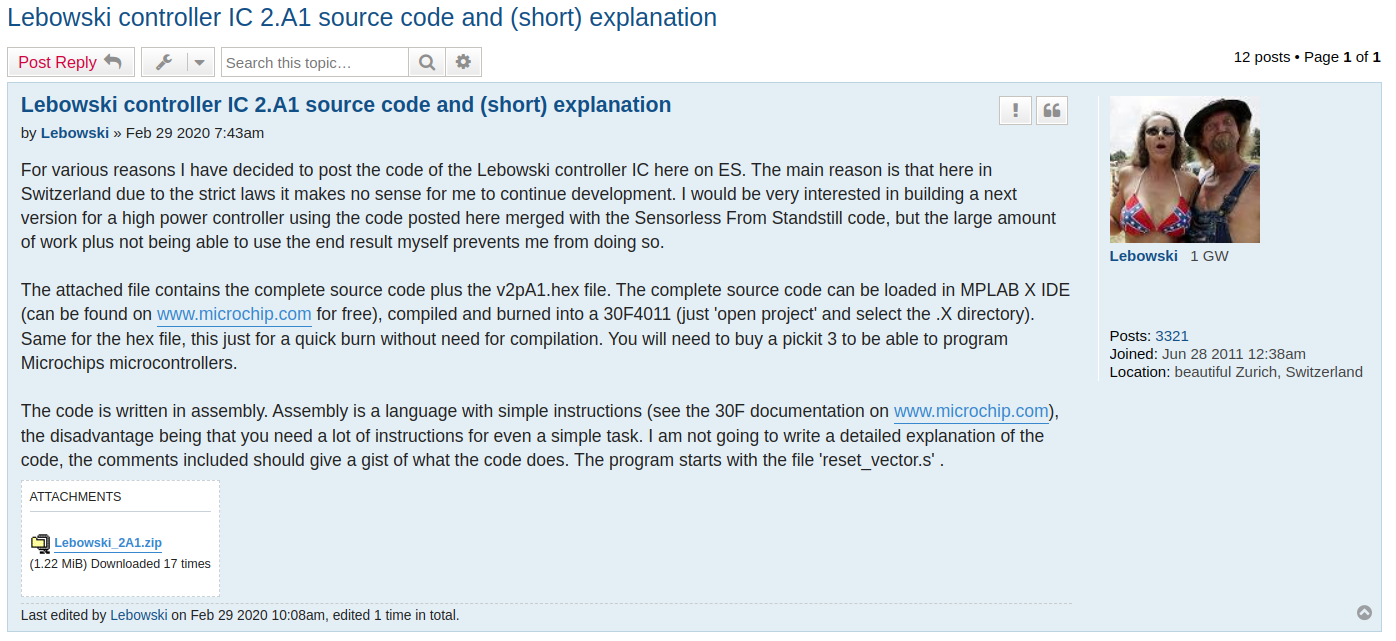Follow the www.microchip.com link near 30F documentation

[971, 411]
